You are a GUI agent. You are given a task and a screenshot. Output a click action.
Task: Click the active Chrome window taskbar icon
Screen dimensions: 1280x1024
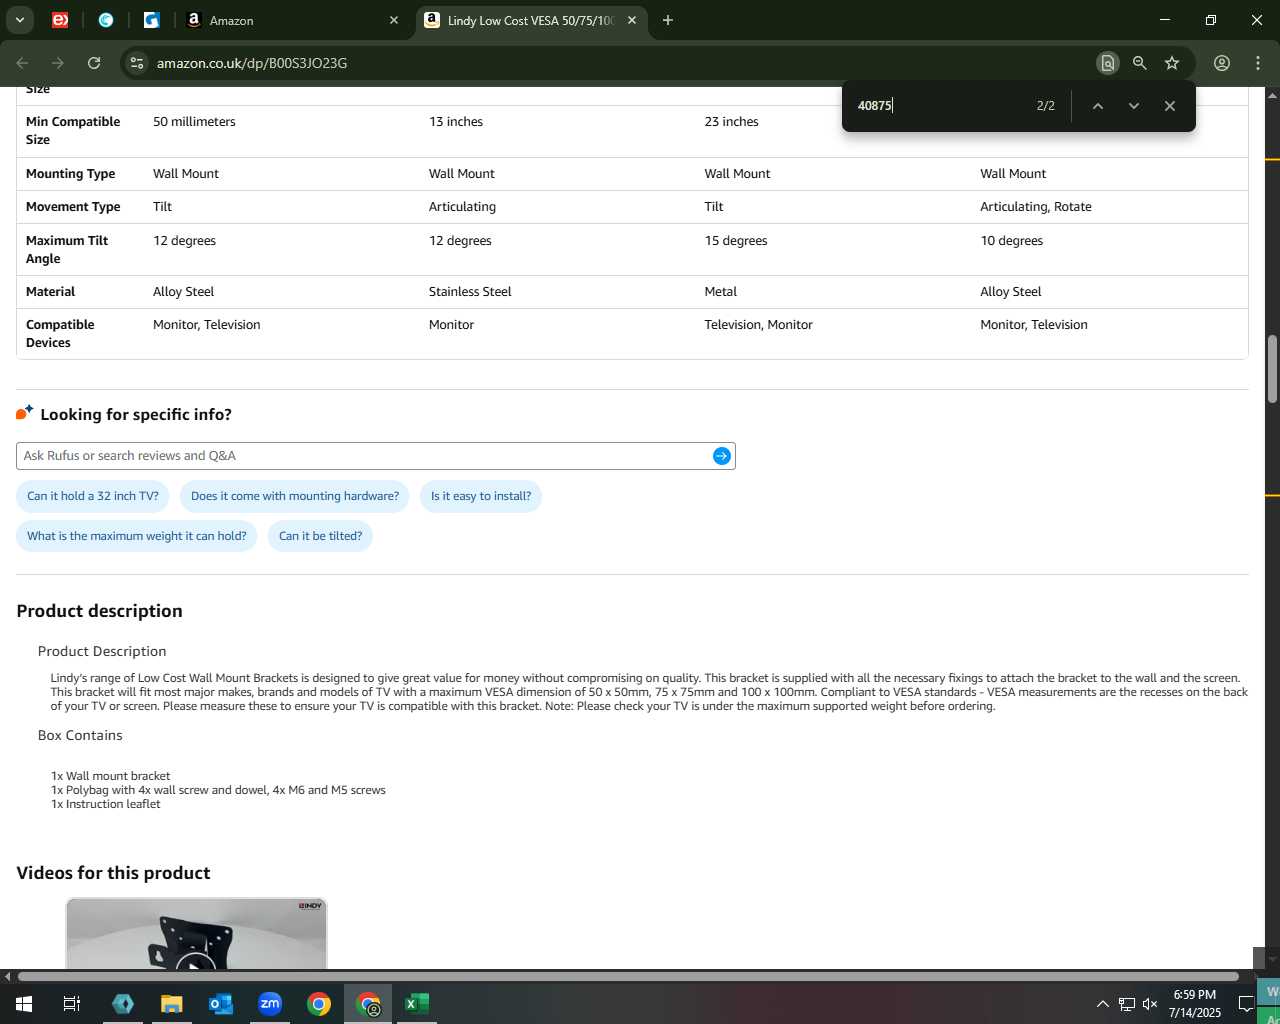pos(369,1004)
